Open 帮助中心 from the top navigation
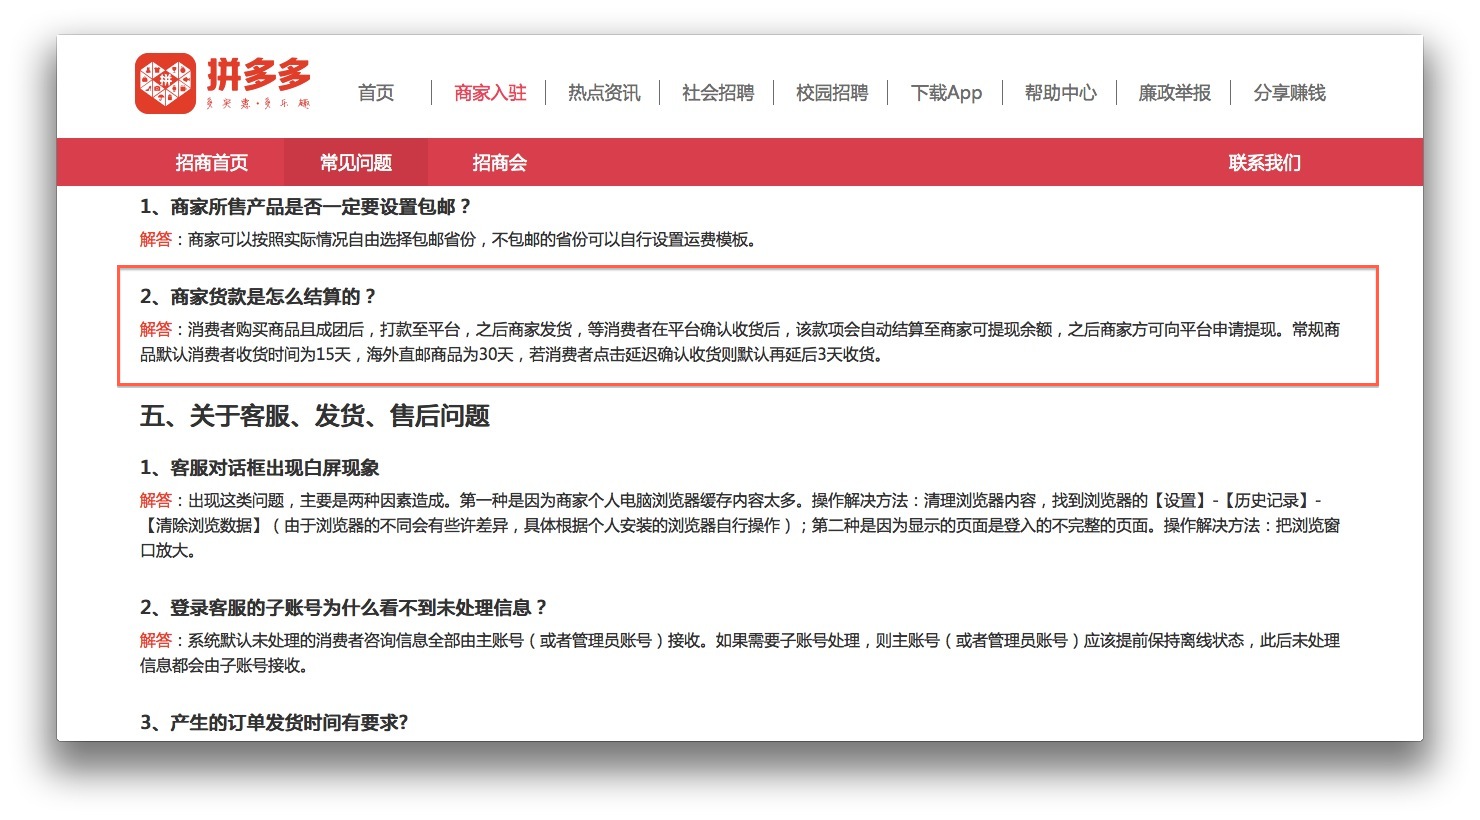Screen dimensions: 1480x820 pyautogui.click(x=1060, y=93)
